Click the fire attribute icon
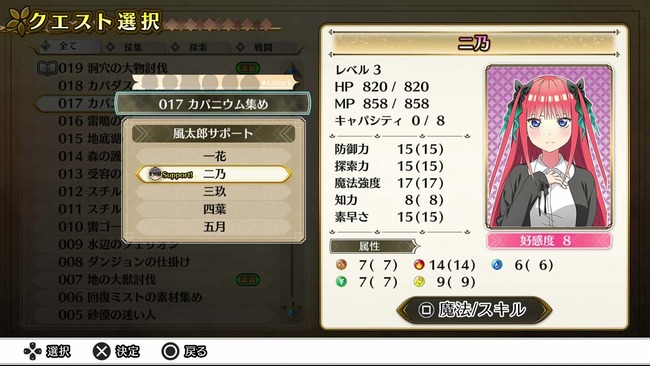 point(419,264)
